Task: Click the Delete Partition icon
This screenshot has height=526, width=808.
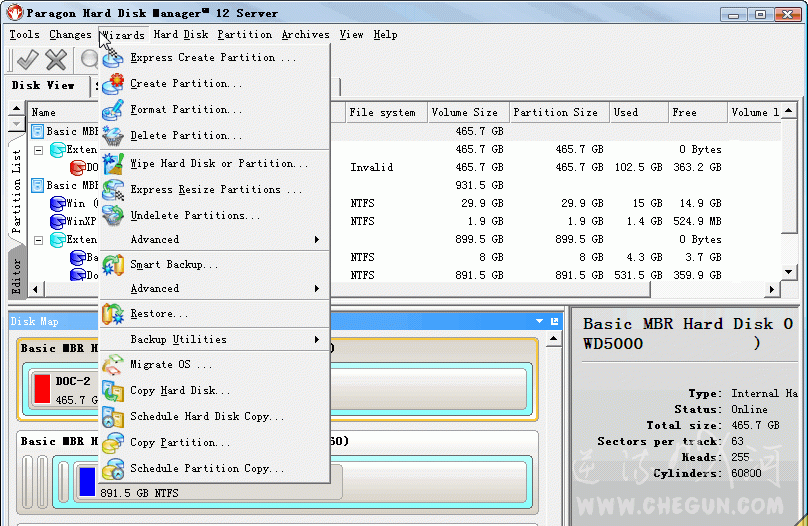Action: pos(112,136)
